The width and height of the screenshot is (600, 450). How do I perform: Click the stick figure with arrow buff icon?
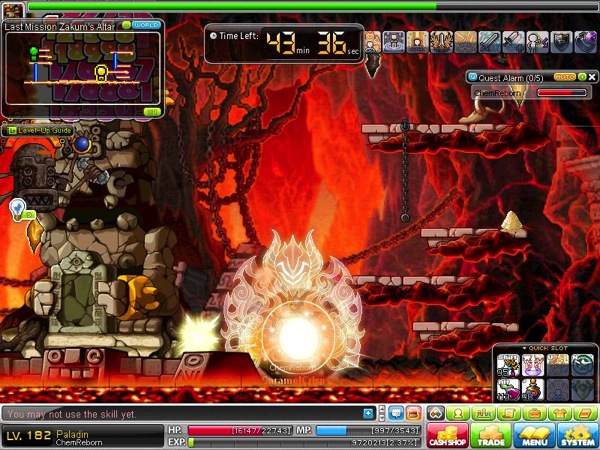pyautogui.click(x=537, y=42)
